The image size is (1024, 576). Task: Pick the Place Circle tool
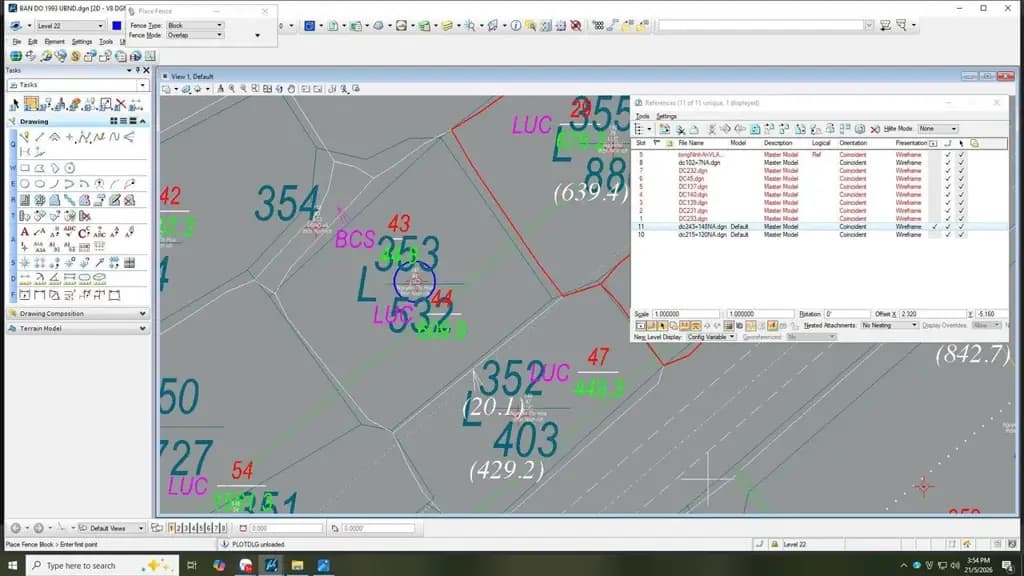(x=25, y=184)
